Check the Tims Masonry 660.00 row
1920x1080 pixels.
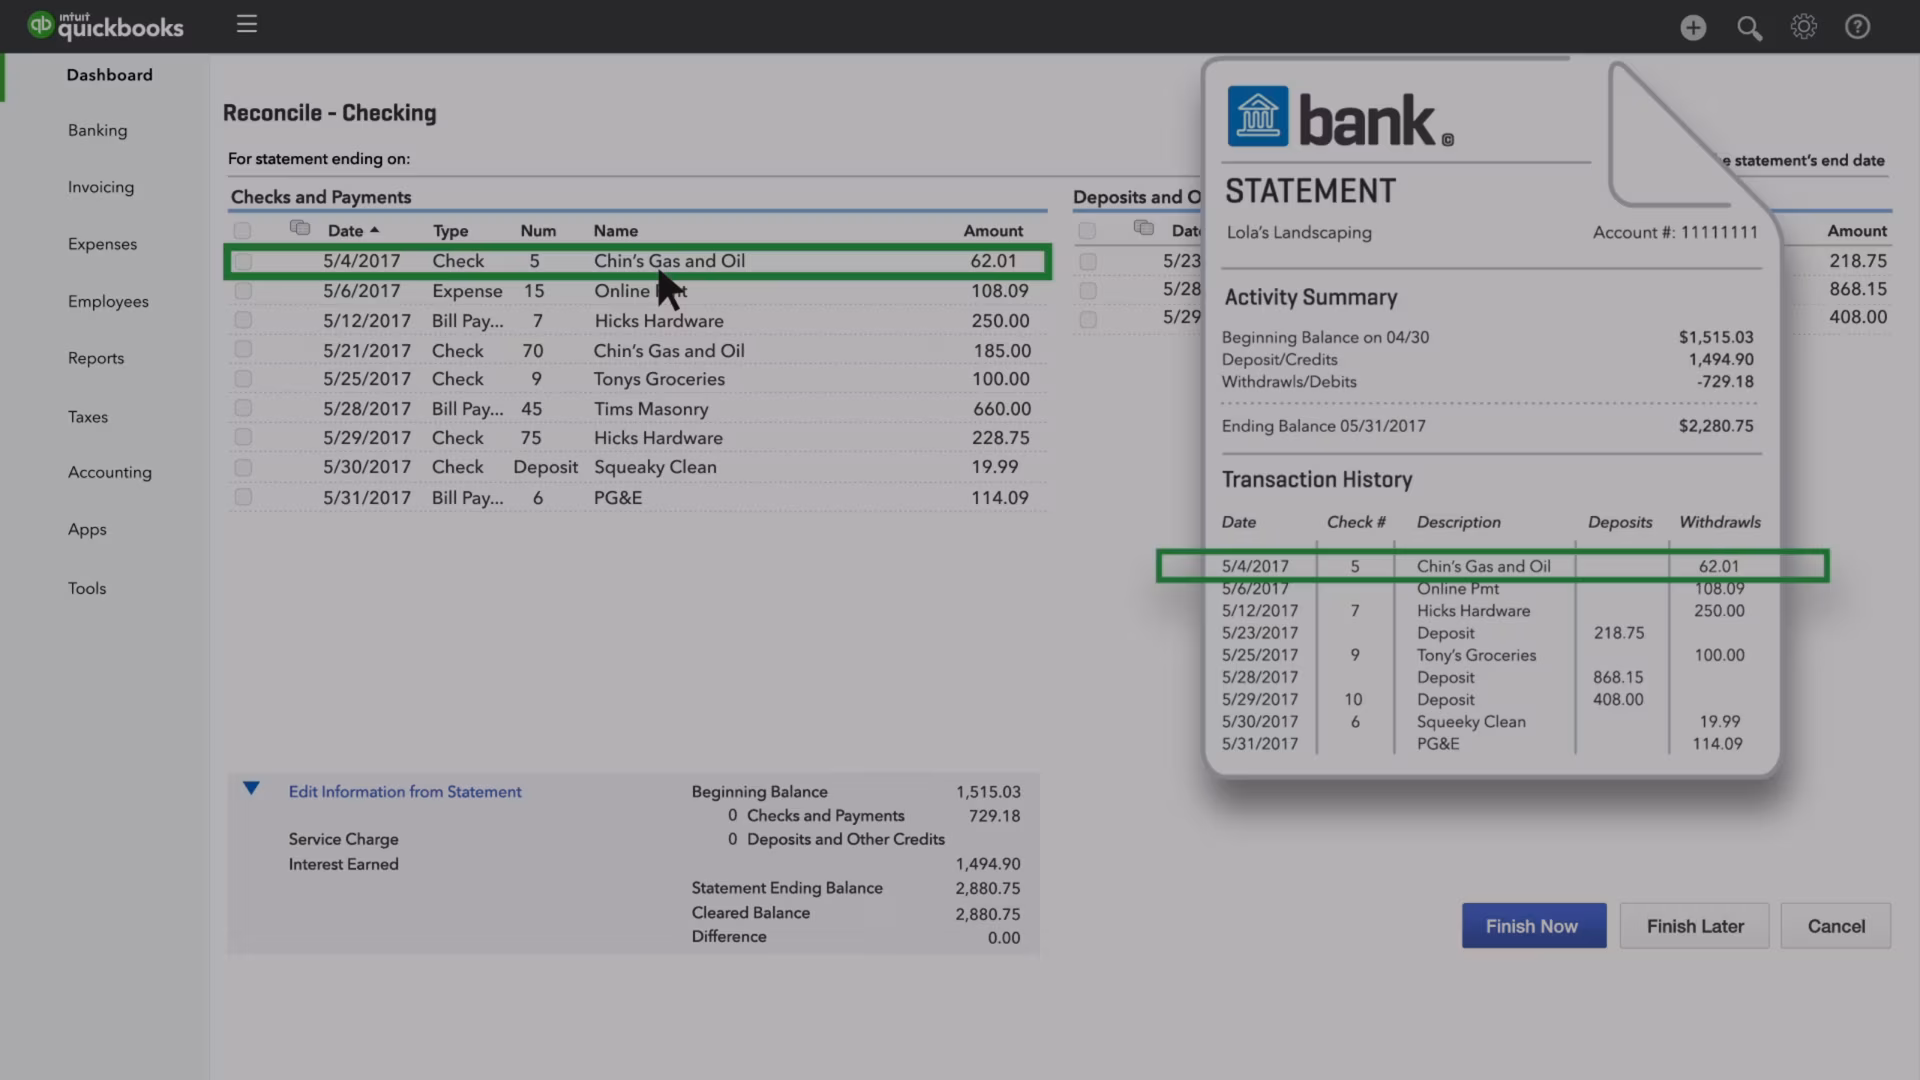click(x=243, y=408)
